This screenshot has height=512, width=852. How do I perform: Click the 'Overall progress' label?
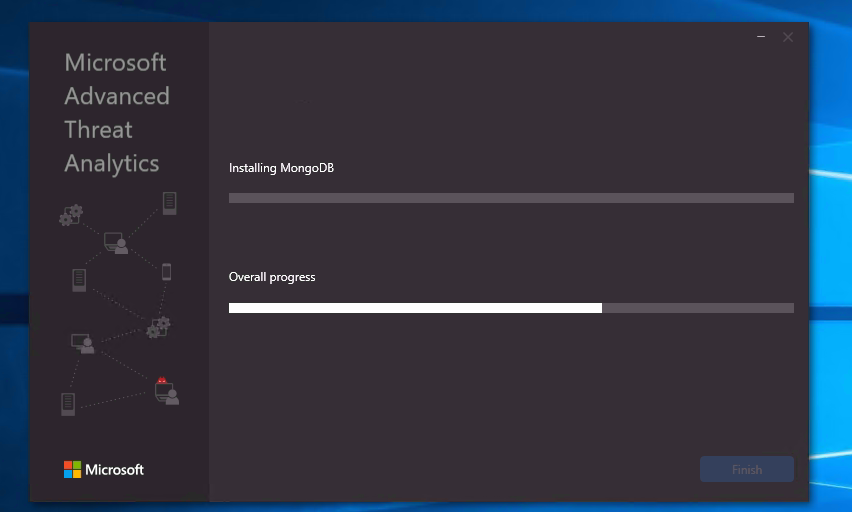click(272, 277)
